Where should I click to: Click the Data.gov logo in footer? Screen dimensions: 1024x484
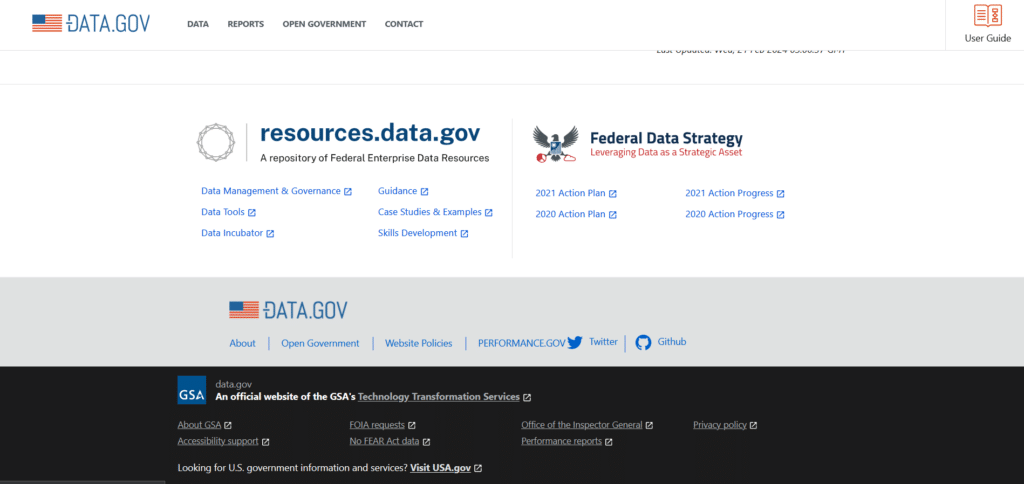click(288, 310)
